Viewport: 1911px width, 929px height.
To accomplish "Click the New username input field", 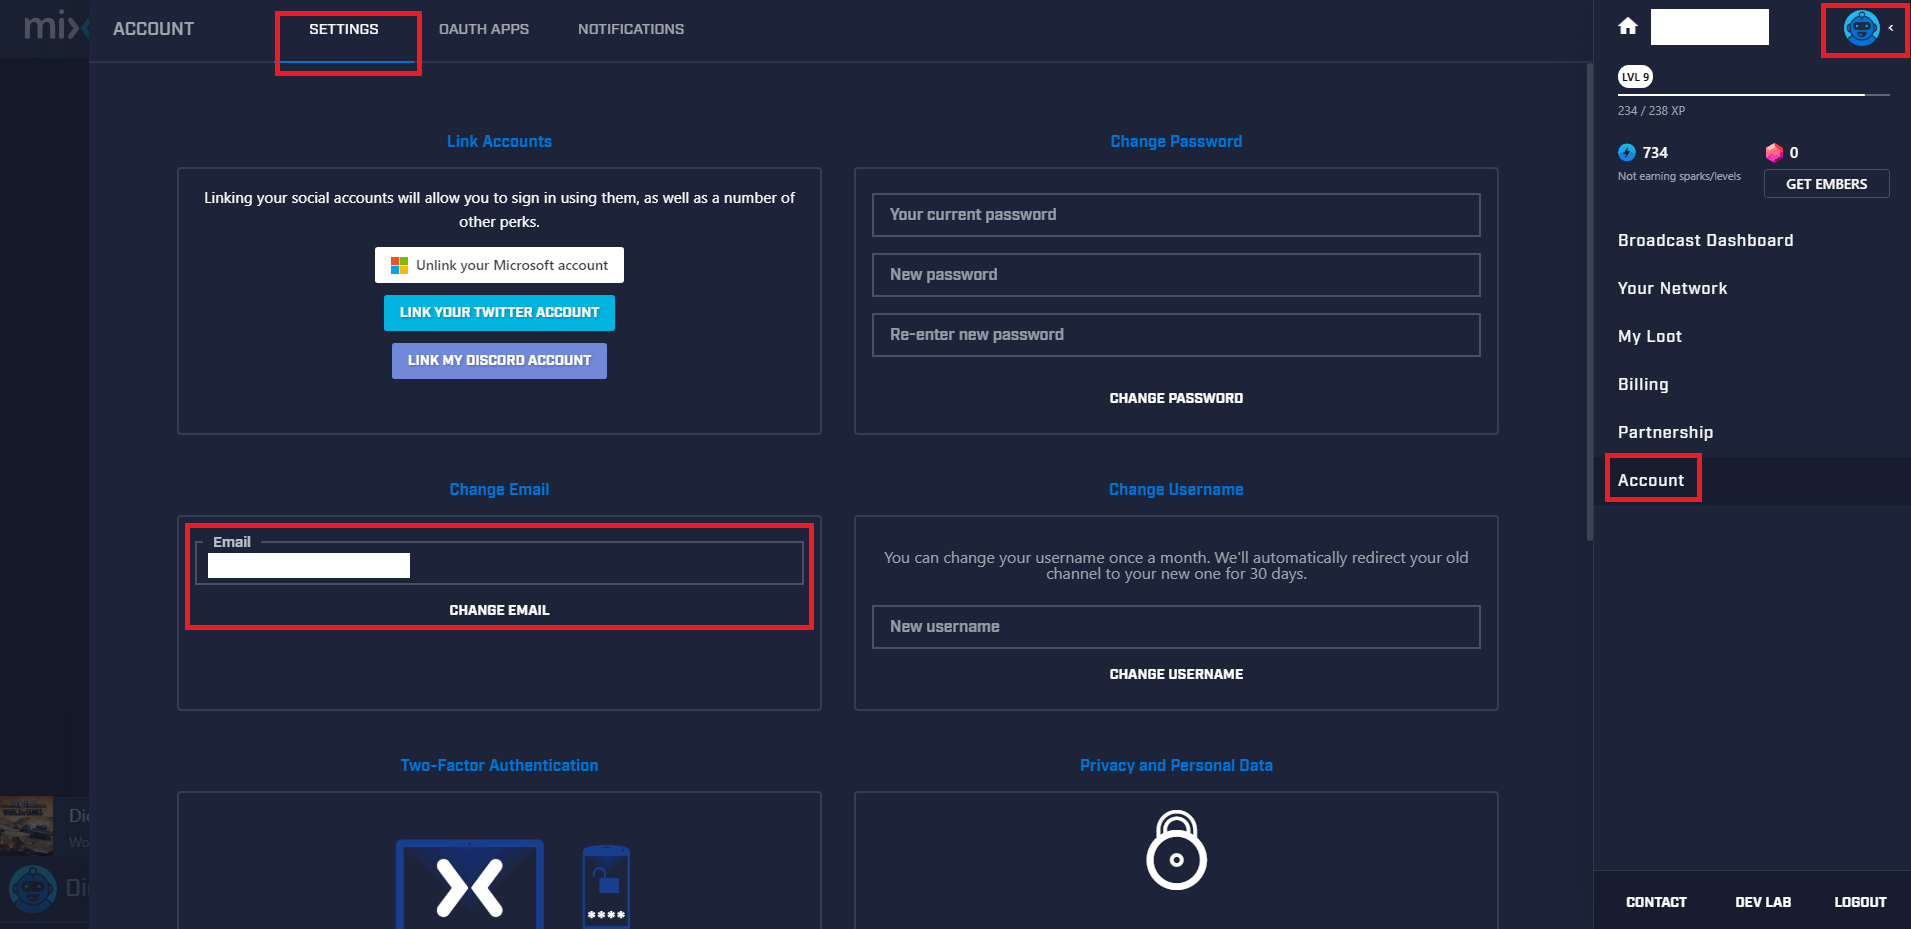I will (1175, 627).
